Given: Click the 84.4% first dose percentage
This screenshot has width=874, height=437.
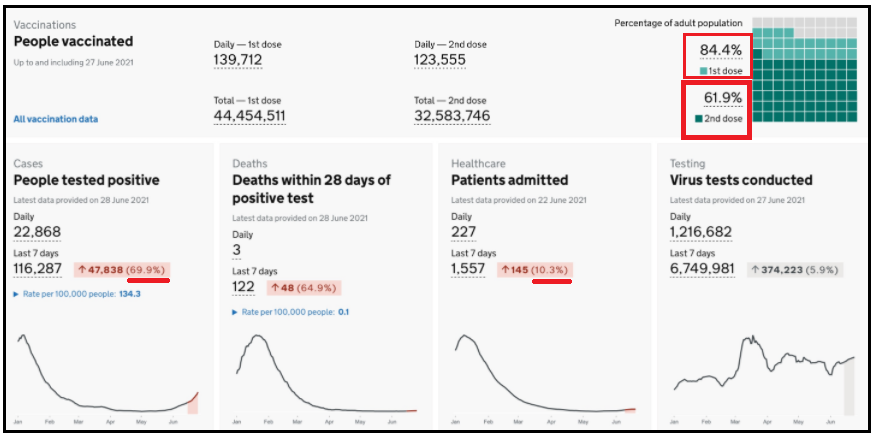Looking at the screenshot, I should (720, 51).
